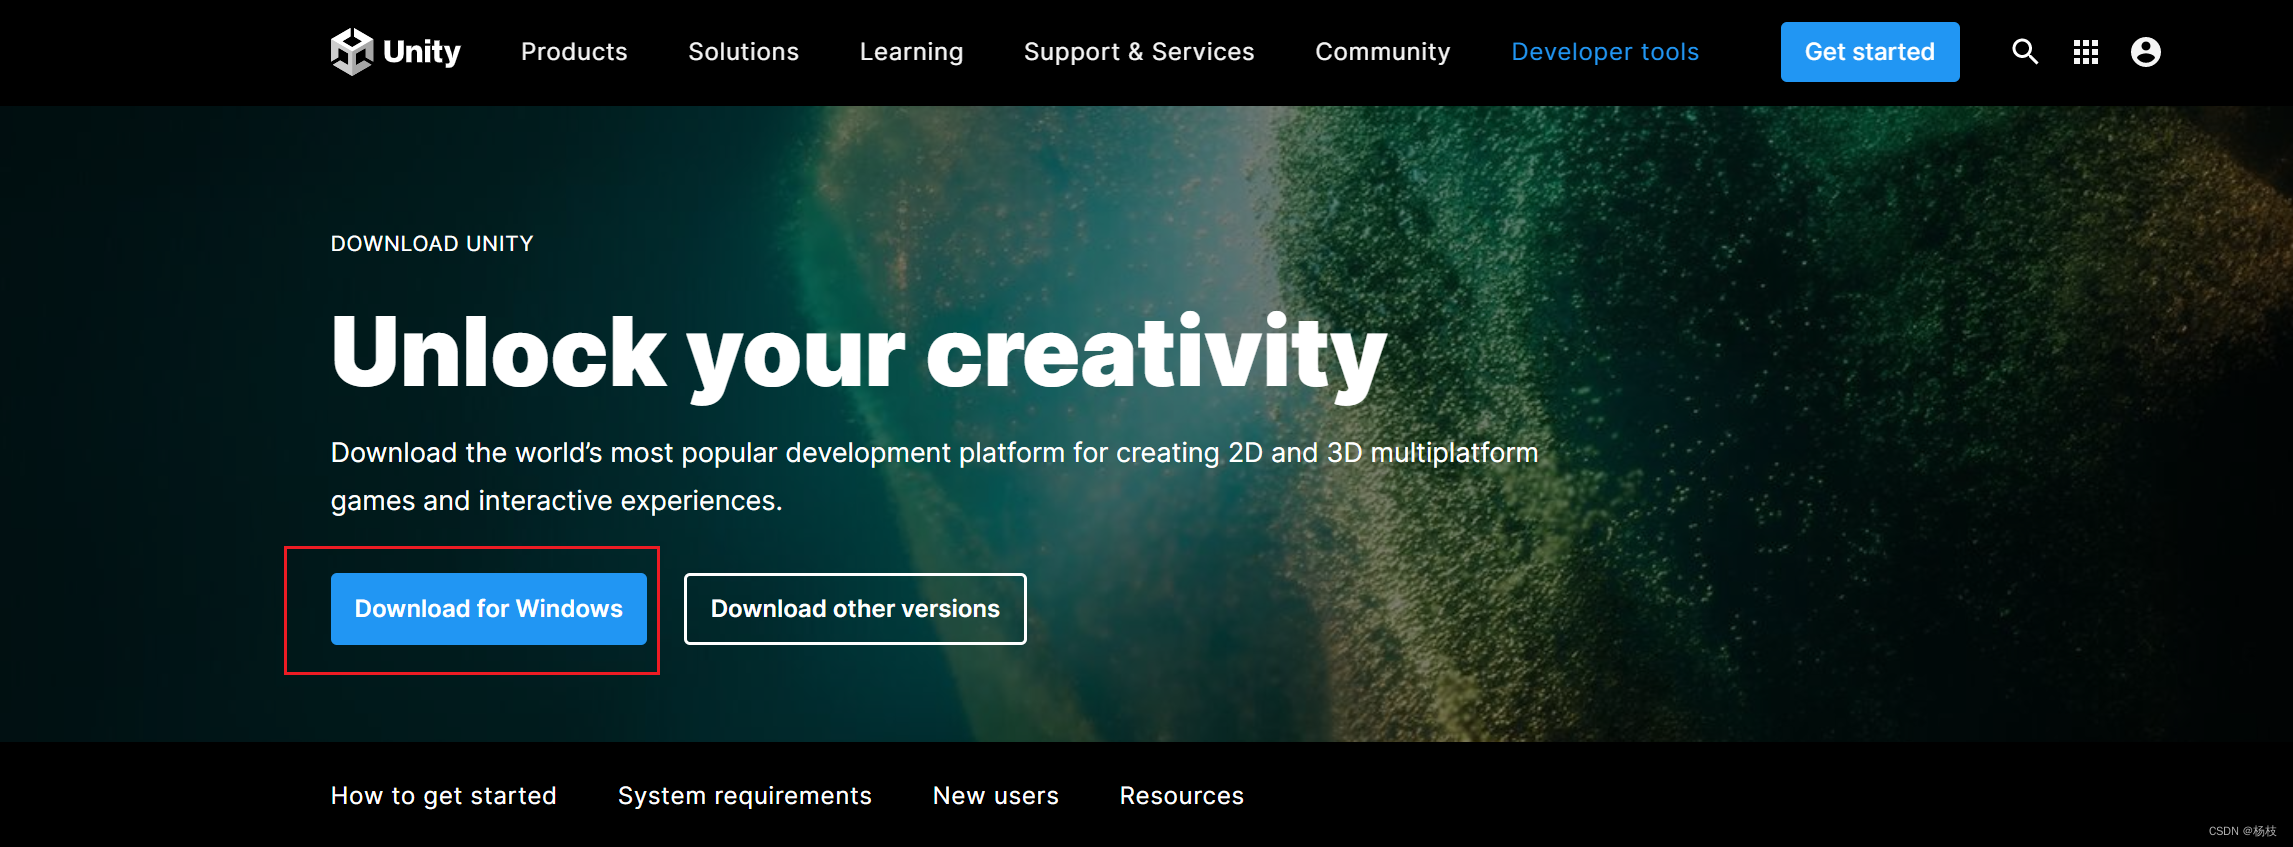The height and width of the screenshot is (847, 2293).
Task: Jump to New users section
Action: click(x=995, y=796)
